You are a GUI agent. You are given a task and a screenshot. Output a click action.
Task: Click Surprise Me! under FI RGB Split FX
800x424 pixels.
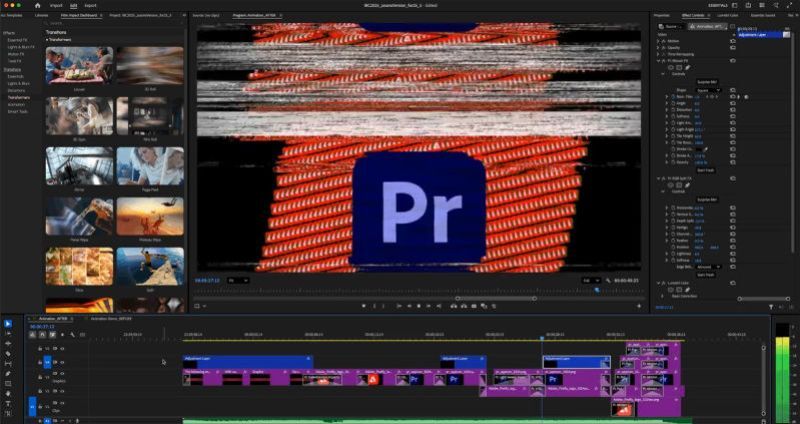click(707, 199)
